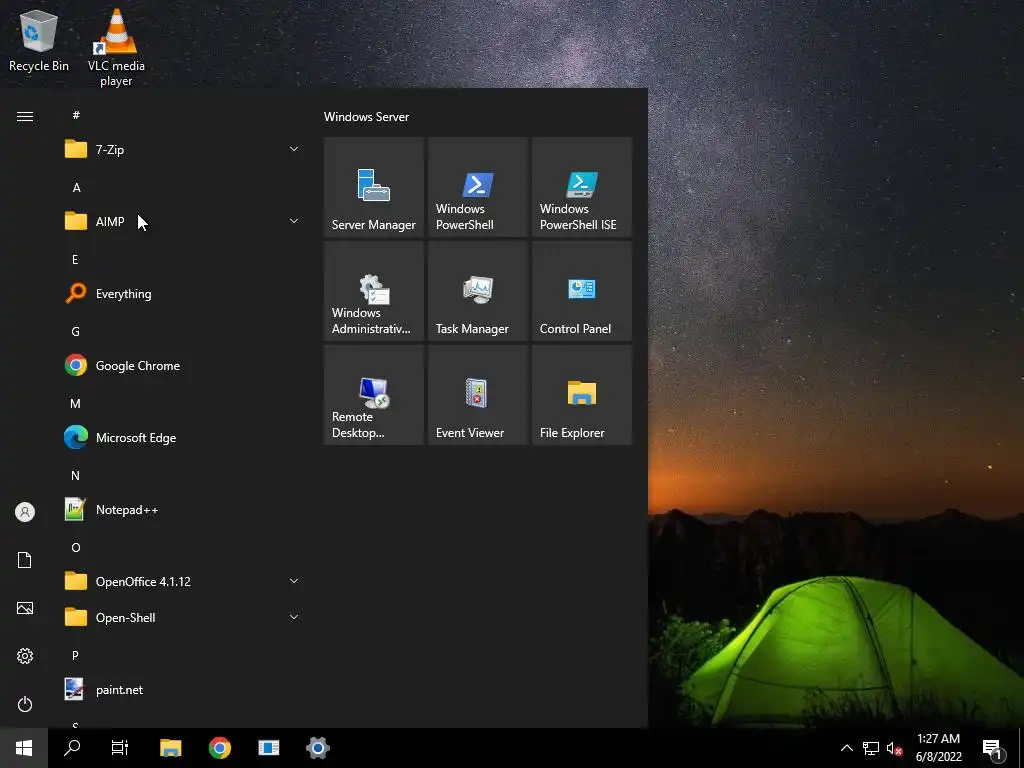
Task: Click the '#' section header in app list
Action: [76, 115]
